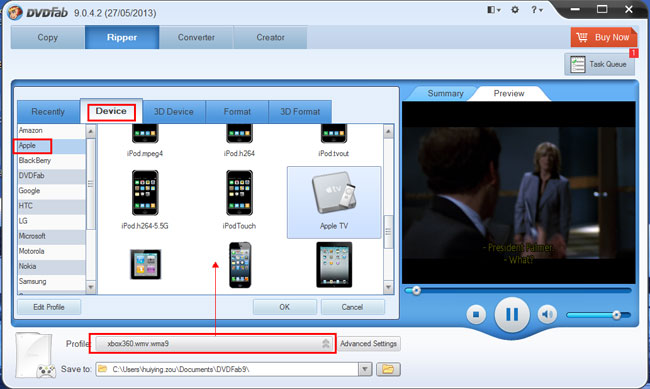
Task: Click the xbox360.wmv.wma9 profile field
Action: click(213, 344)
